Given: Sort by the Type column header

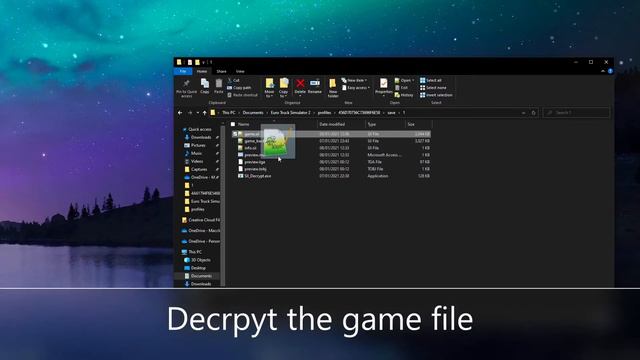Looking at the screenshot, I should [x=371, y=124].
